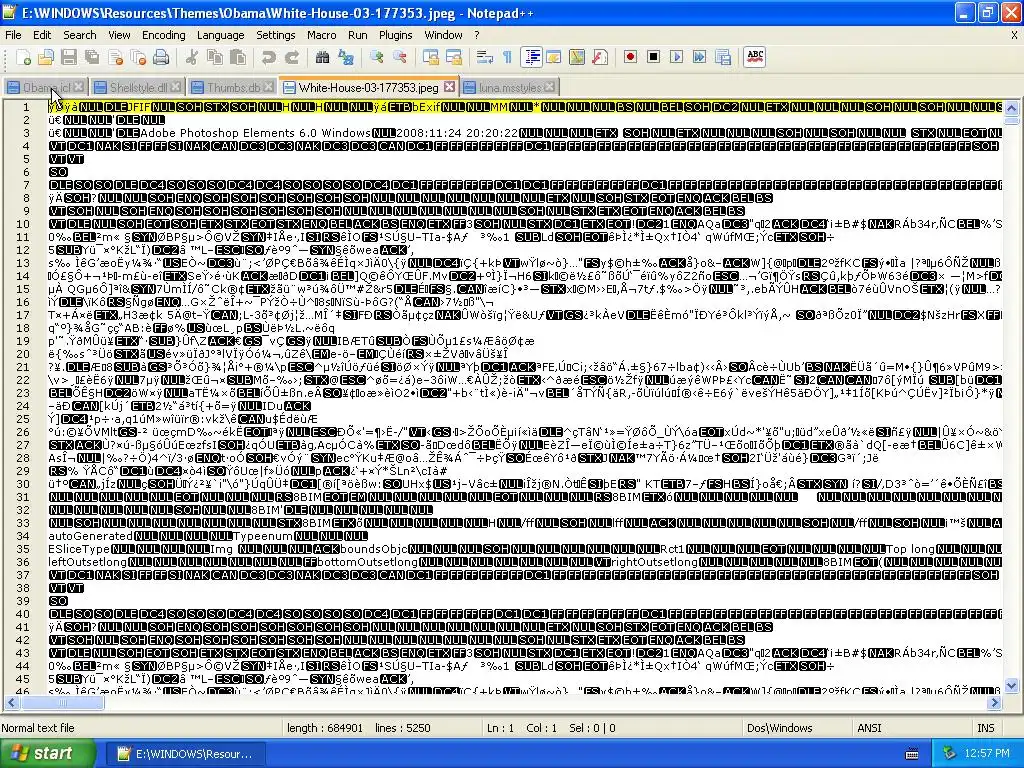
Task: Click the Zoom Out magnifier icon
Action: (399, 57)
